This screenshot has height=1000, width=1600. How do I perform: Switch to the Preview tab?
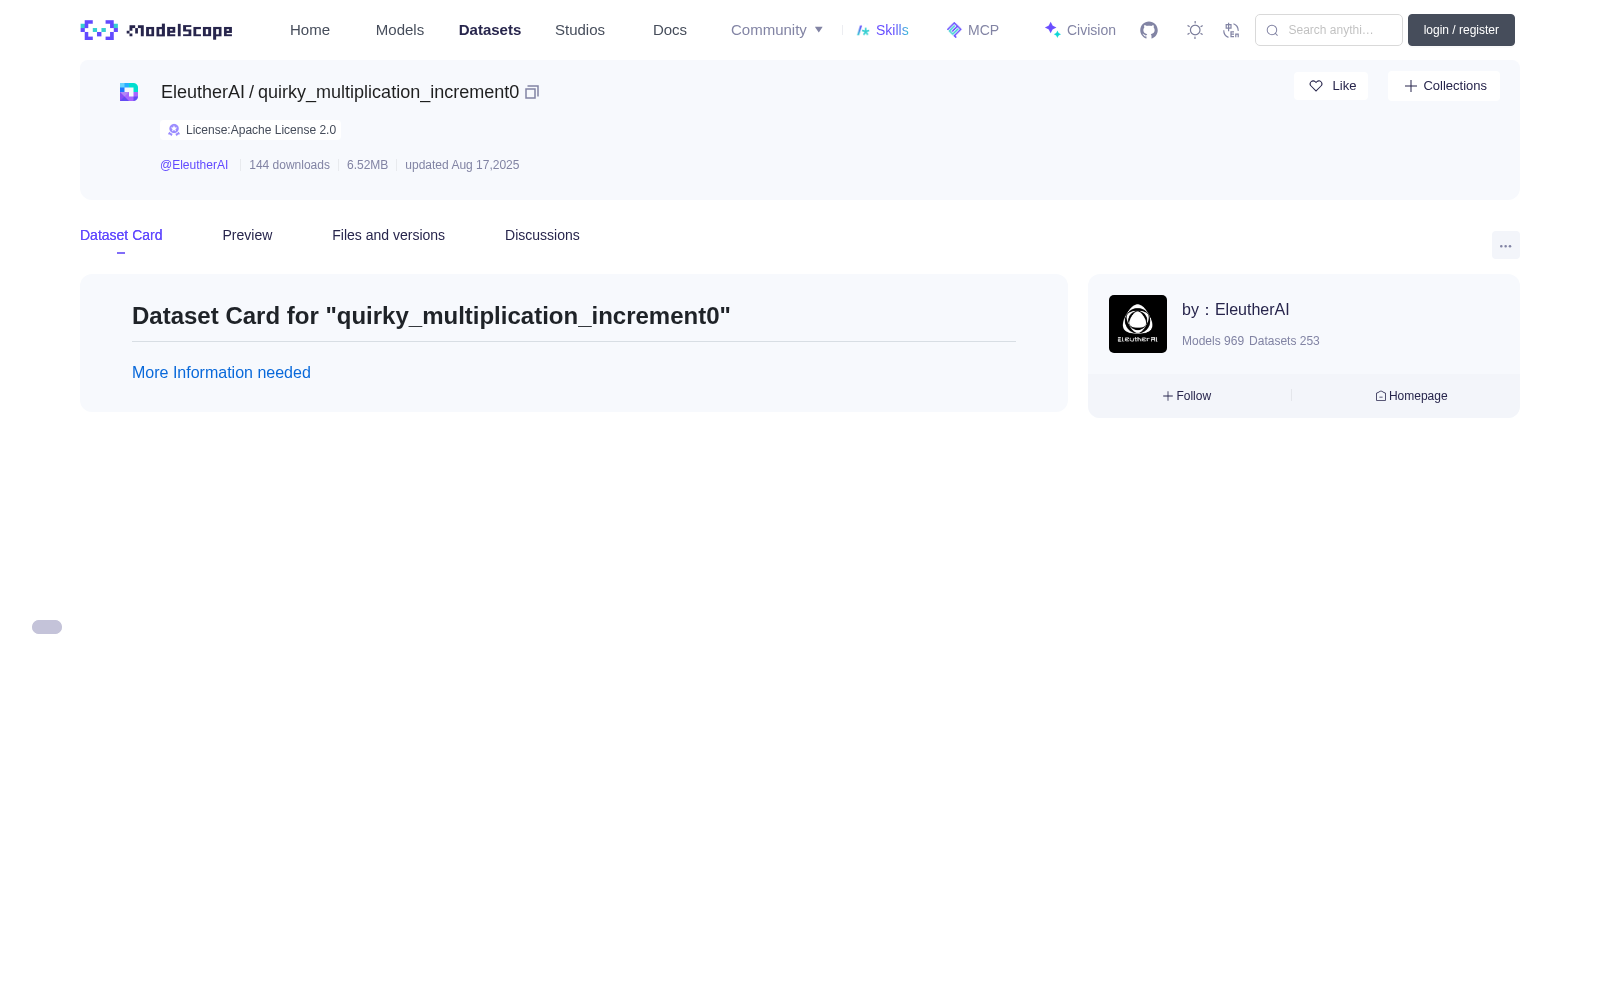[x=247, y=235]
